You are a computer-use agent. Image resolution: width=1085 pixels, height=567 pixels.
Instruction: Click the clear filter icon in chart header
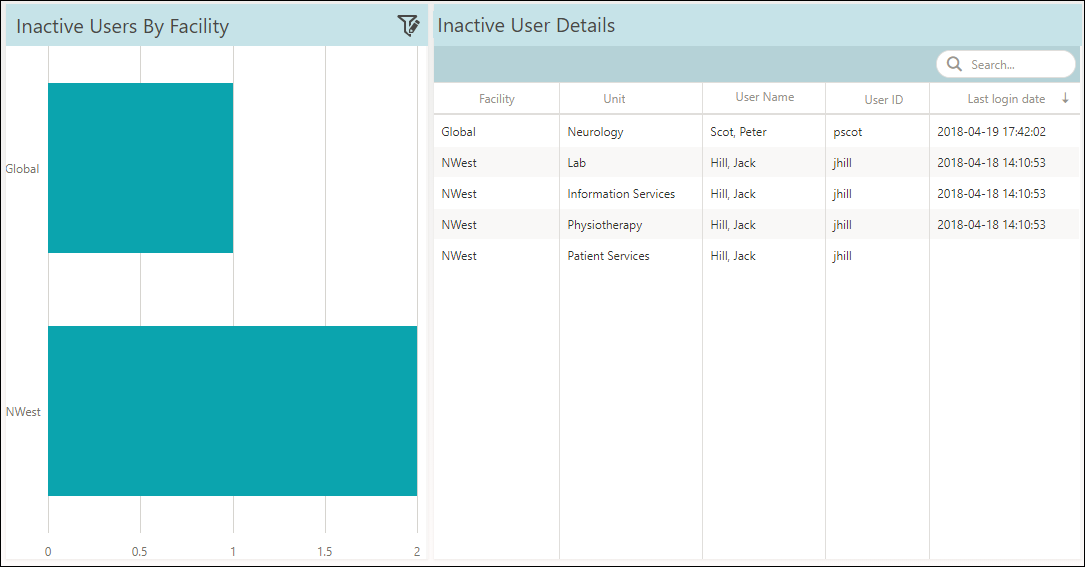tap(408, 26)
